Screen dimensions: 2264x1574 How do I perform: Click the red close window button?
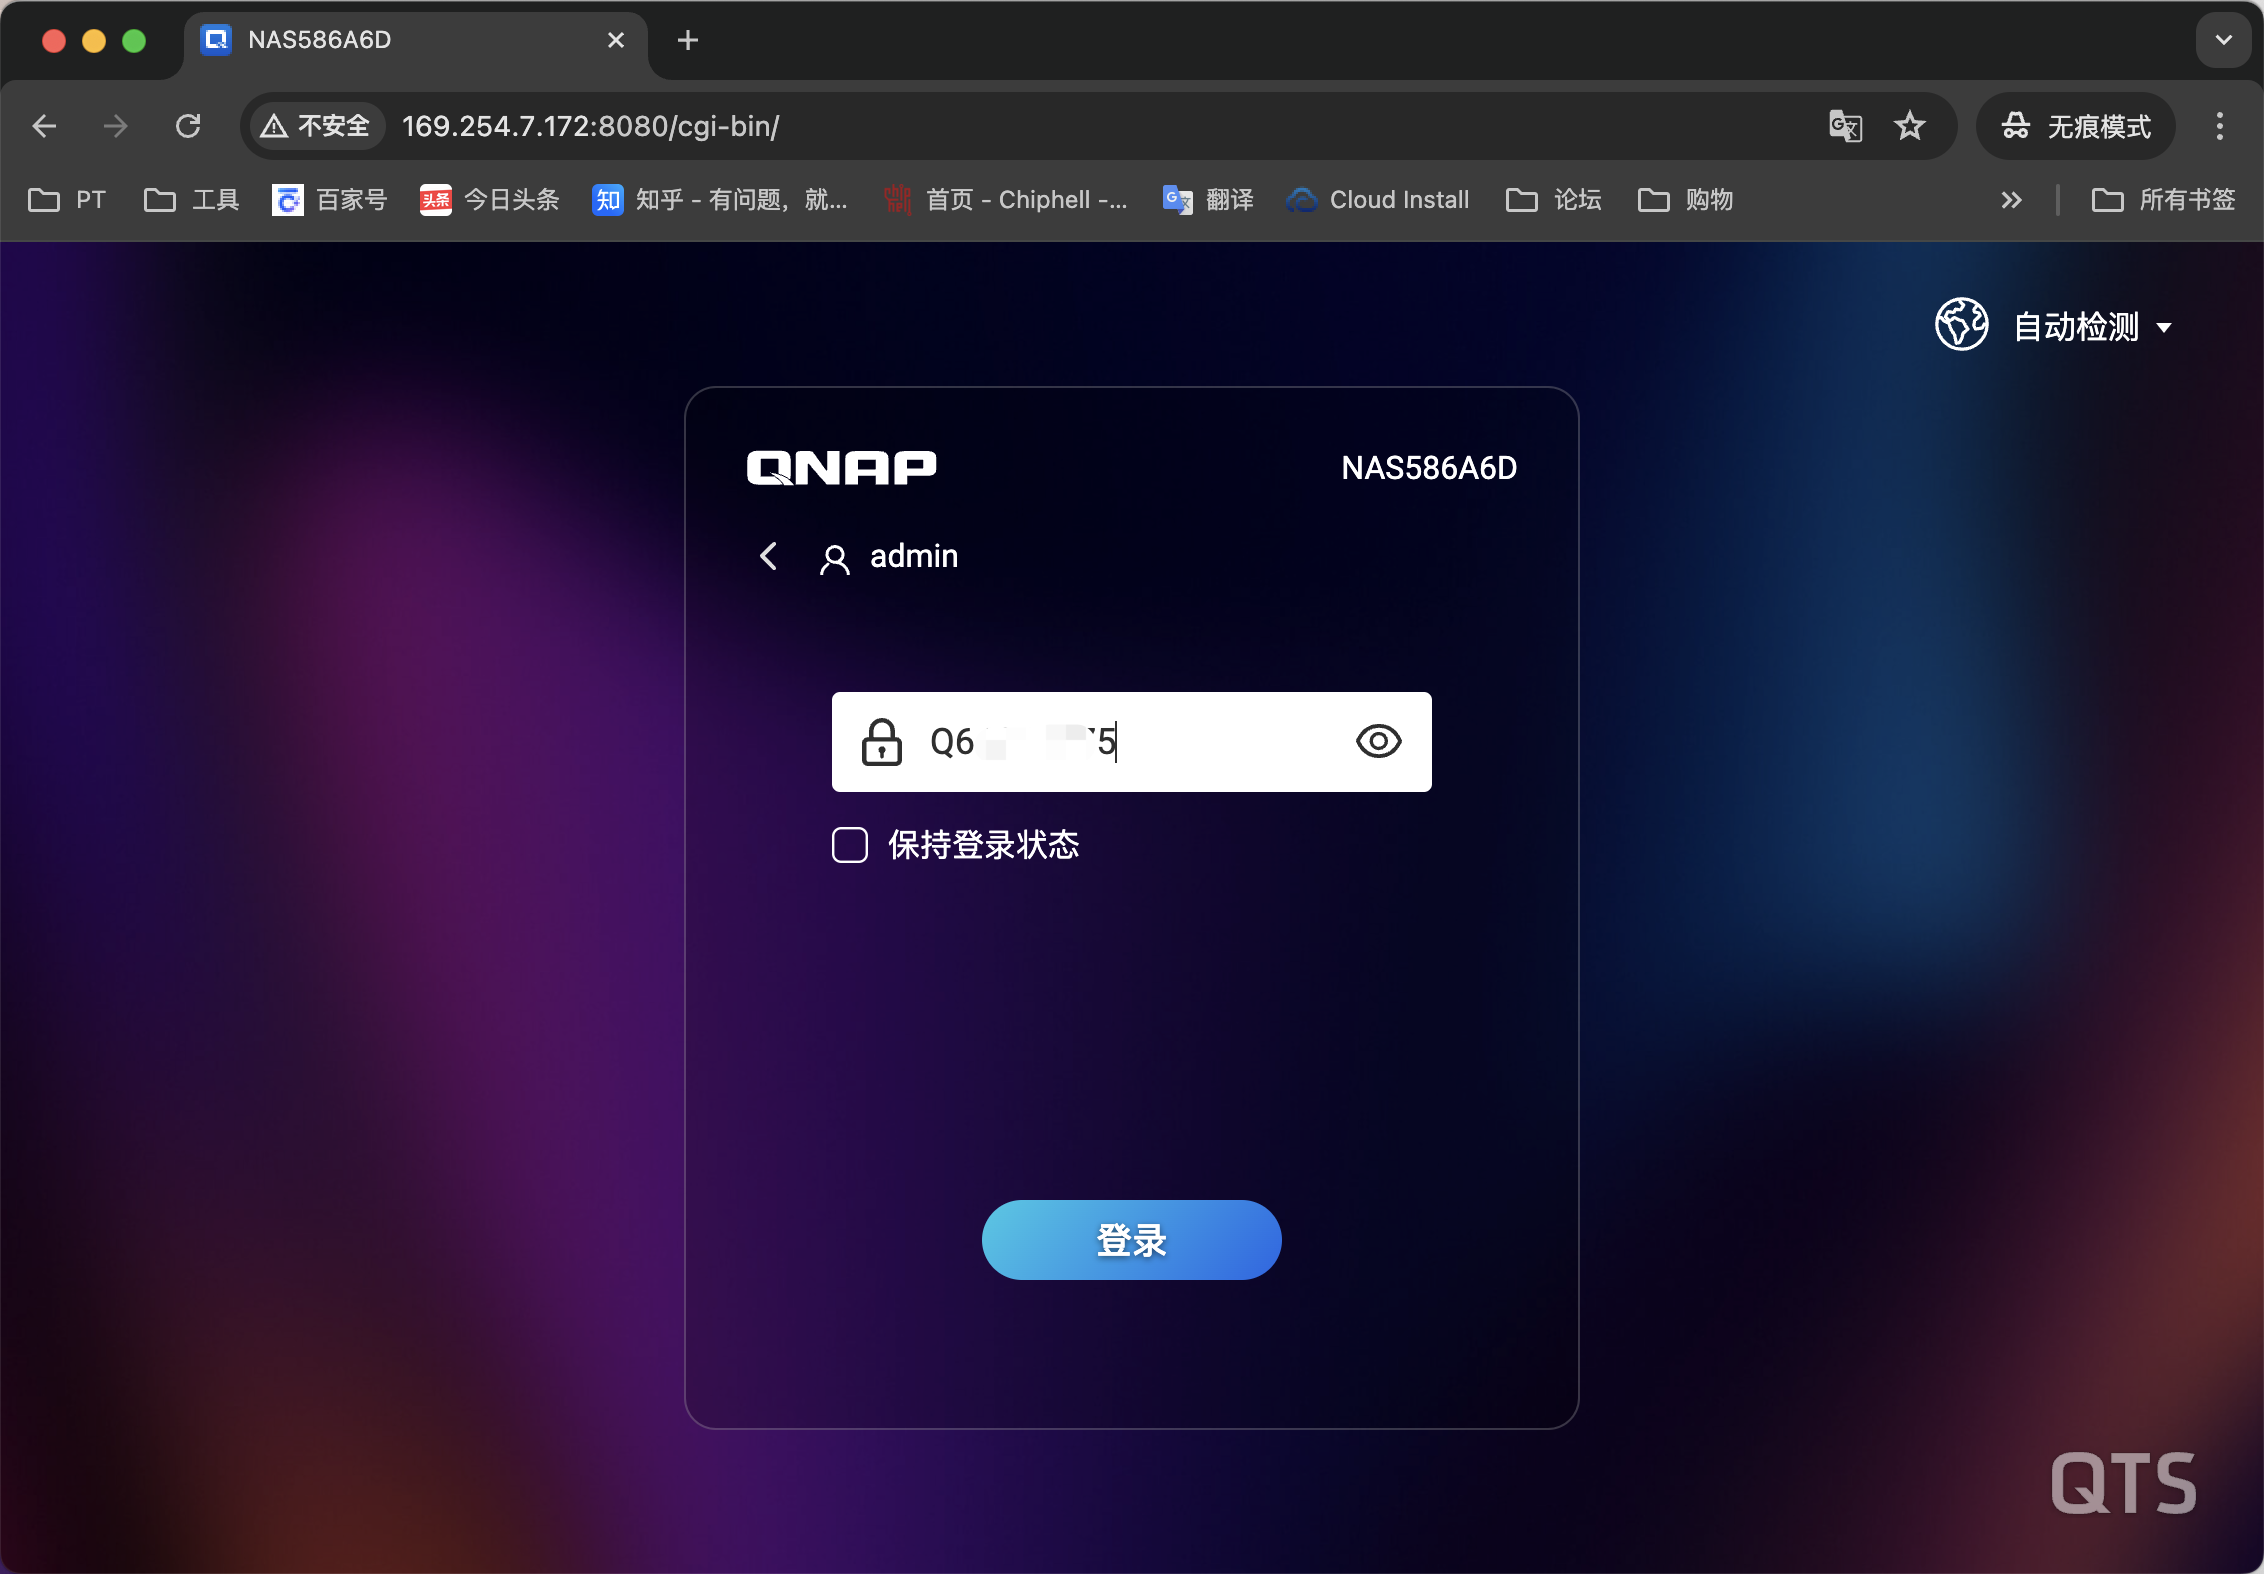click(x=54, y=40)
